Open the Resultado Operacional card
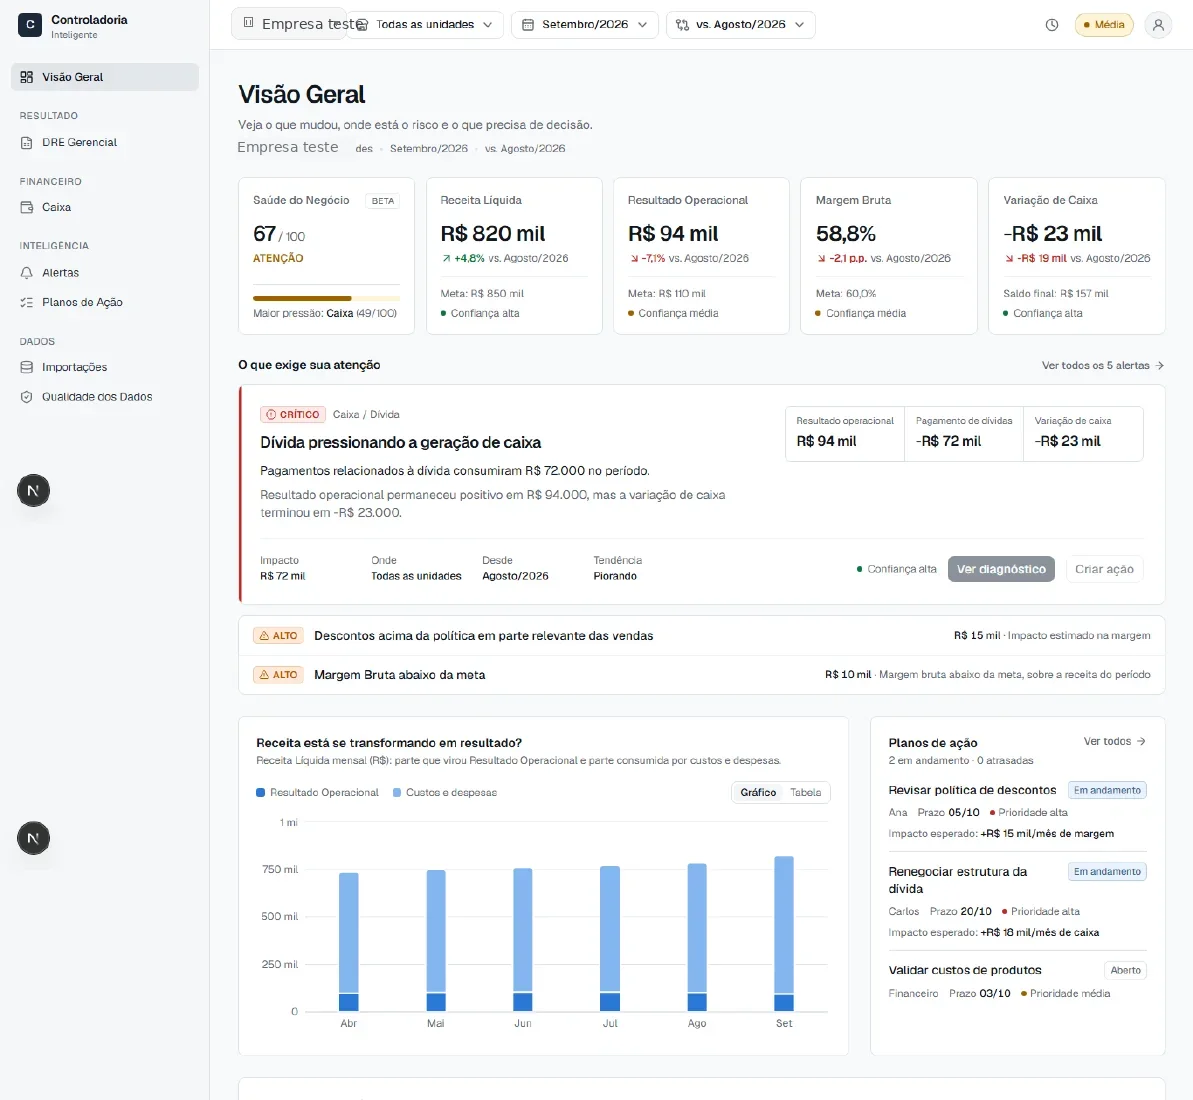The image size is (1193, 1100). tap(701, 256)
